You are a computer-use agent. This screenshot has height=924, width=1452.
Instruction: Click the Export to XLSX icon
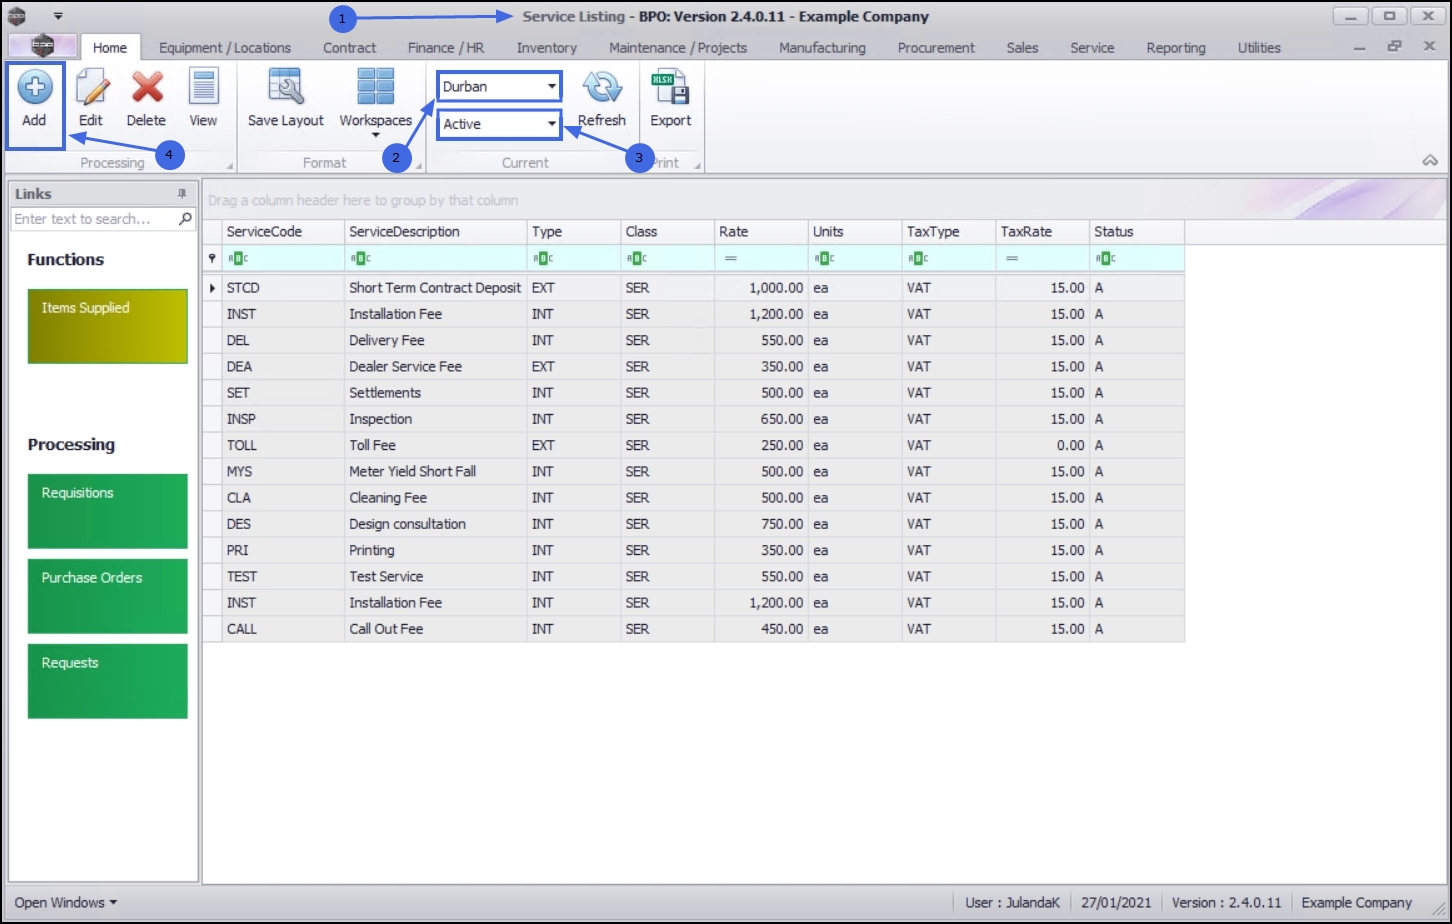coord(671,88)
